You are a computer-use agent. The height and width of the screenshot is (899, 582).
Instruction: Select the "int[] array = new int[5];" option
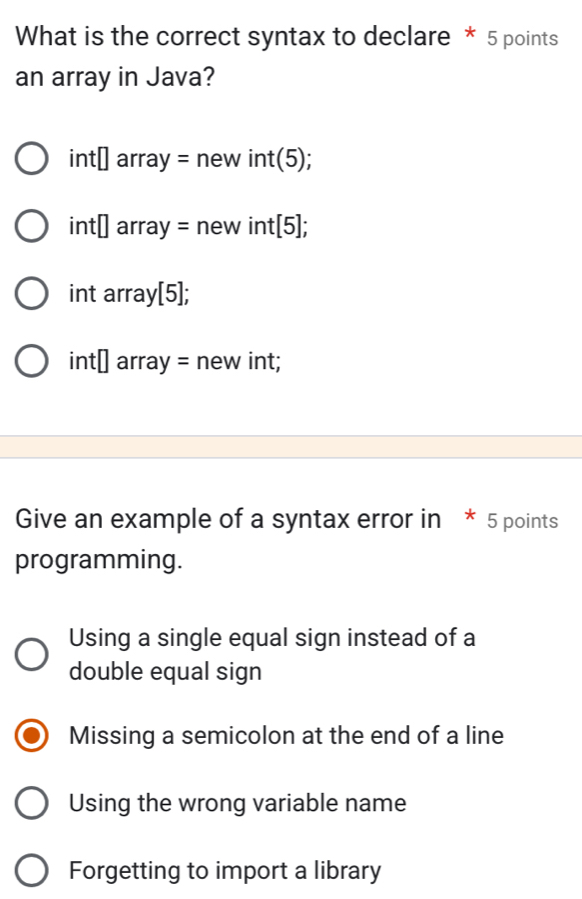(31, 226)
